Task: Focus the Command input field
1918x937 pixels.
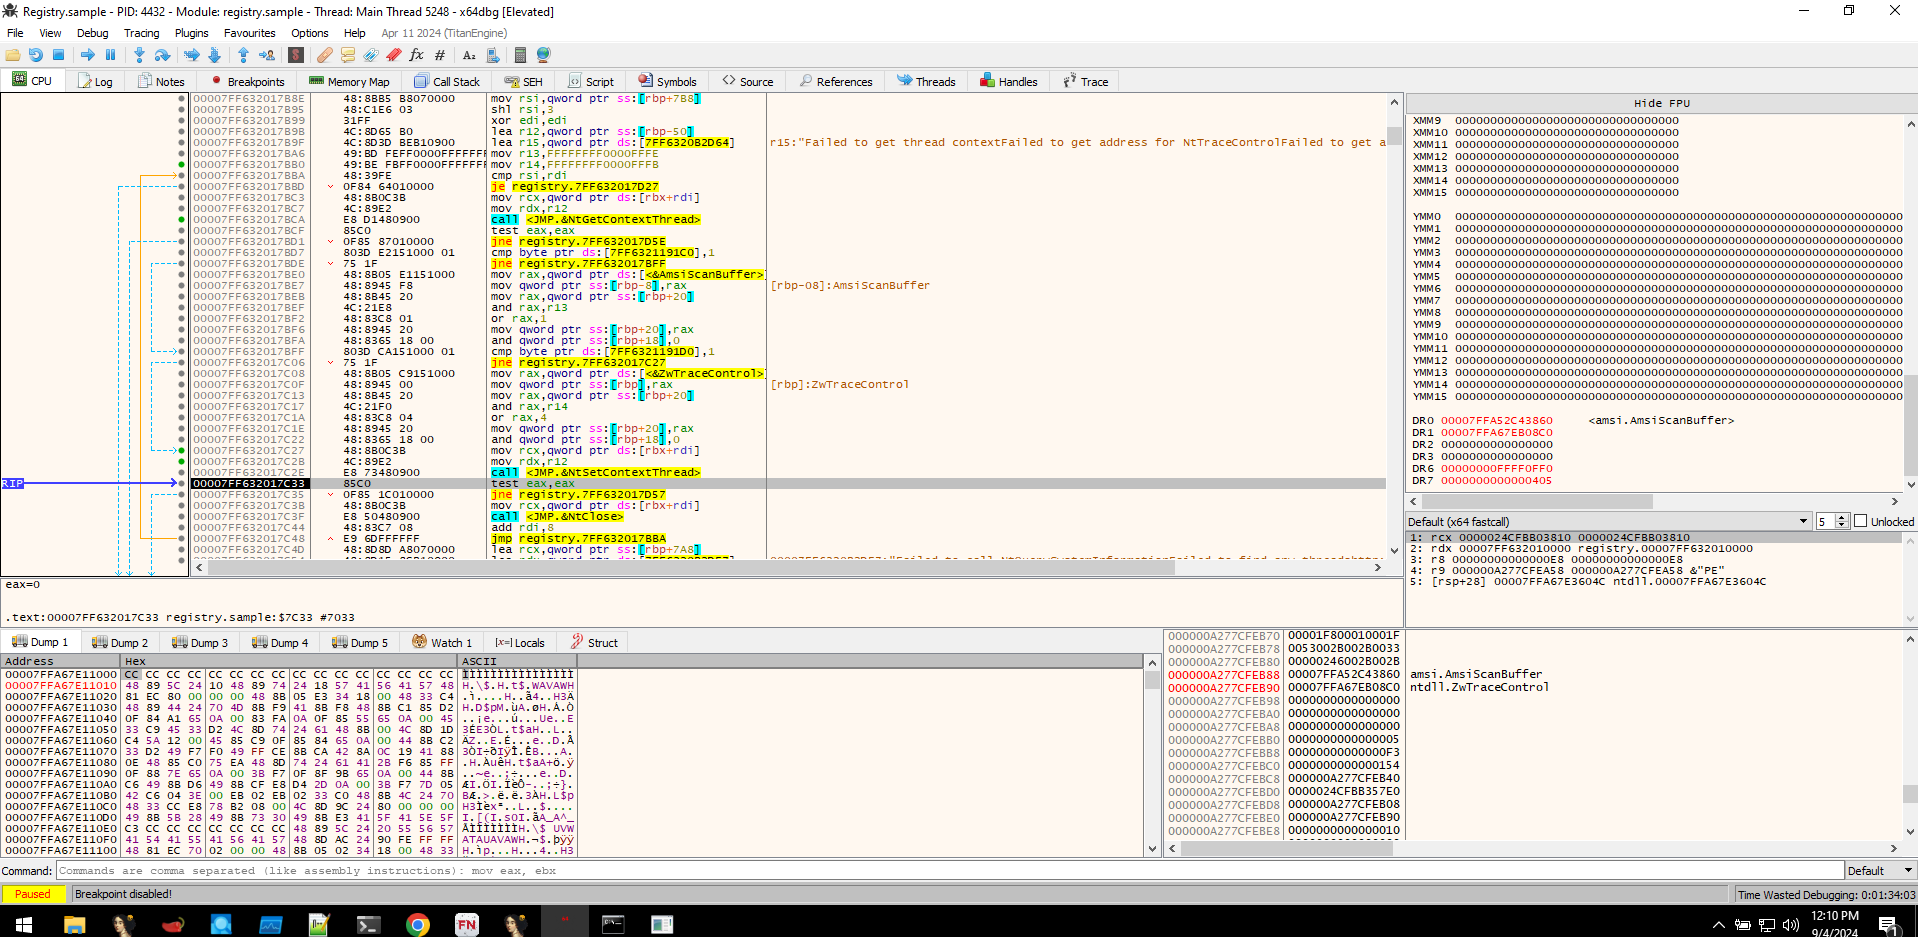Action: pos(949,871)
